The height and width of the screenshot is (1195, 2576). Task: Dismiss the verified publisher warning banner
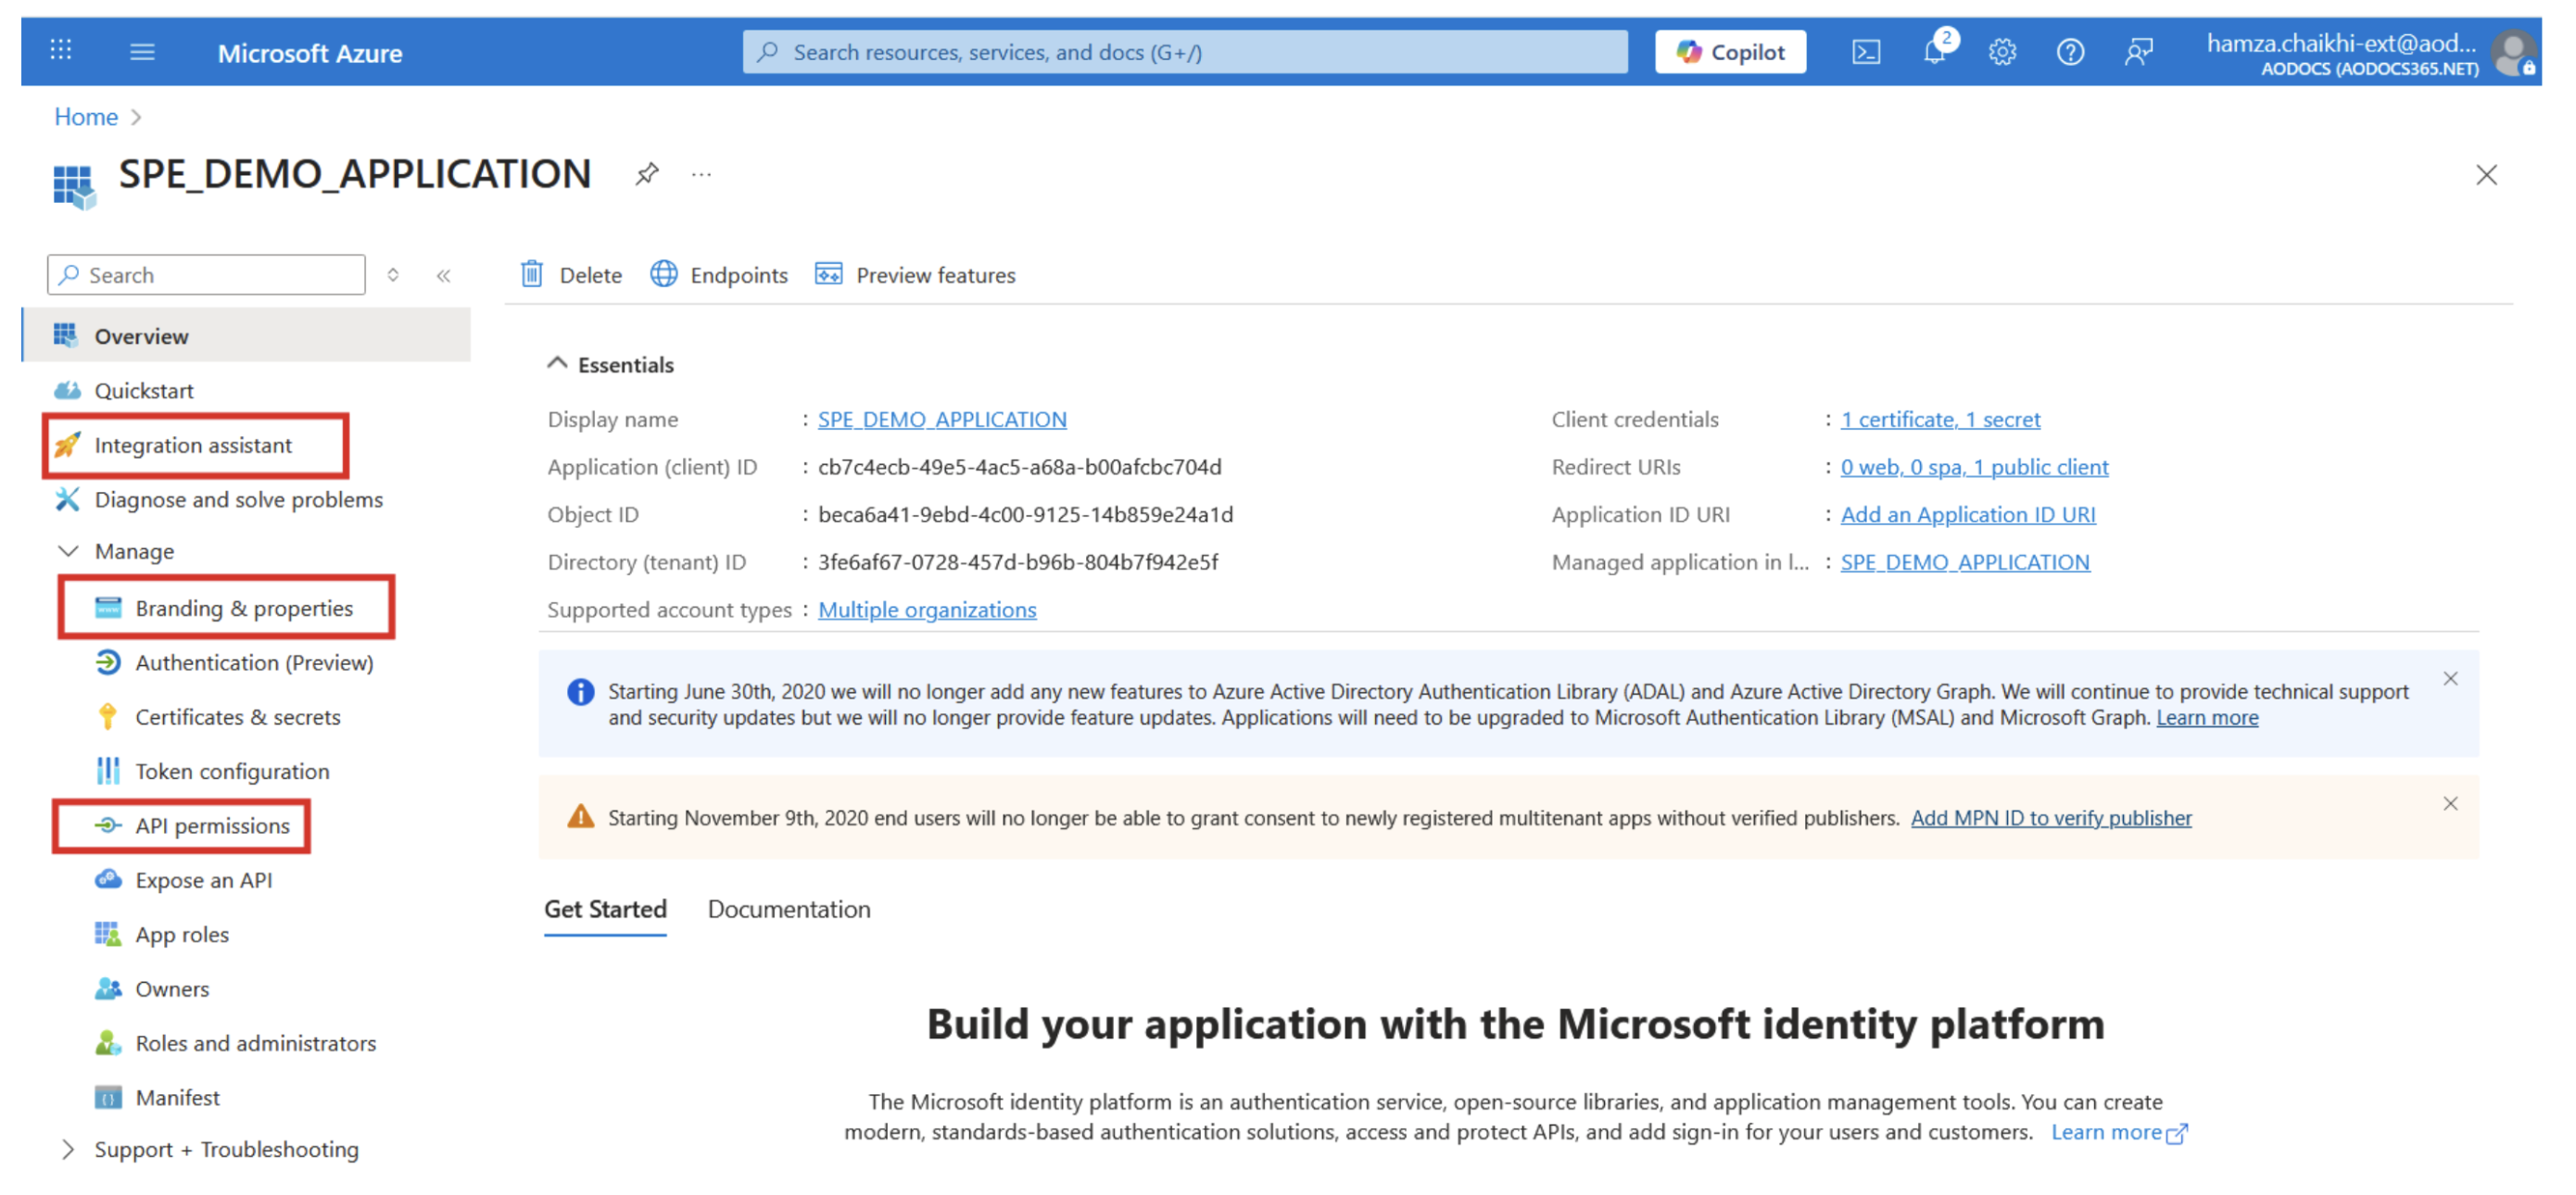(2450, 804)
